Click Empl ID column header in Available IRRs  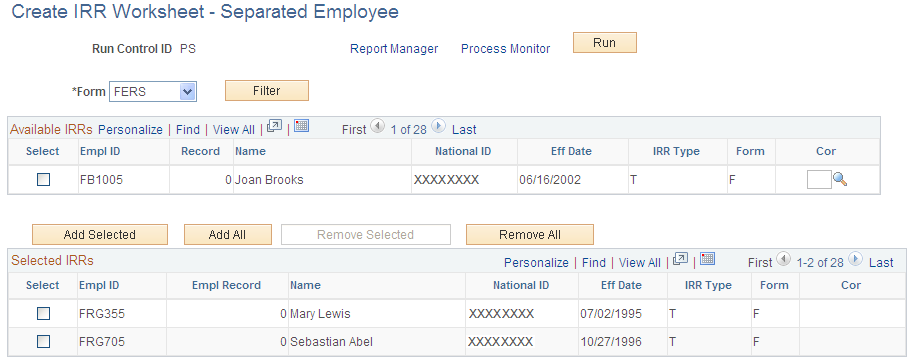100,151
